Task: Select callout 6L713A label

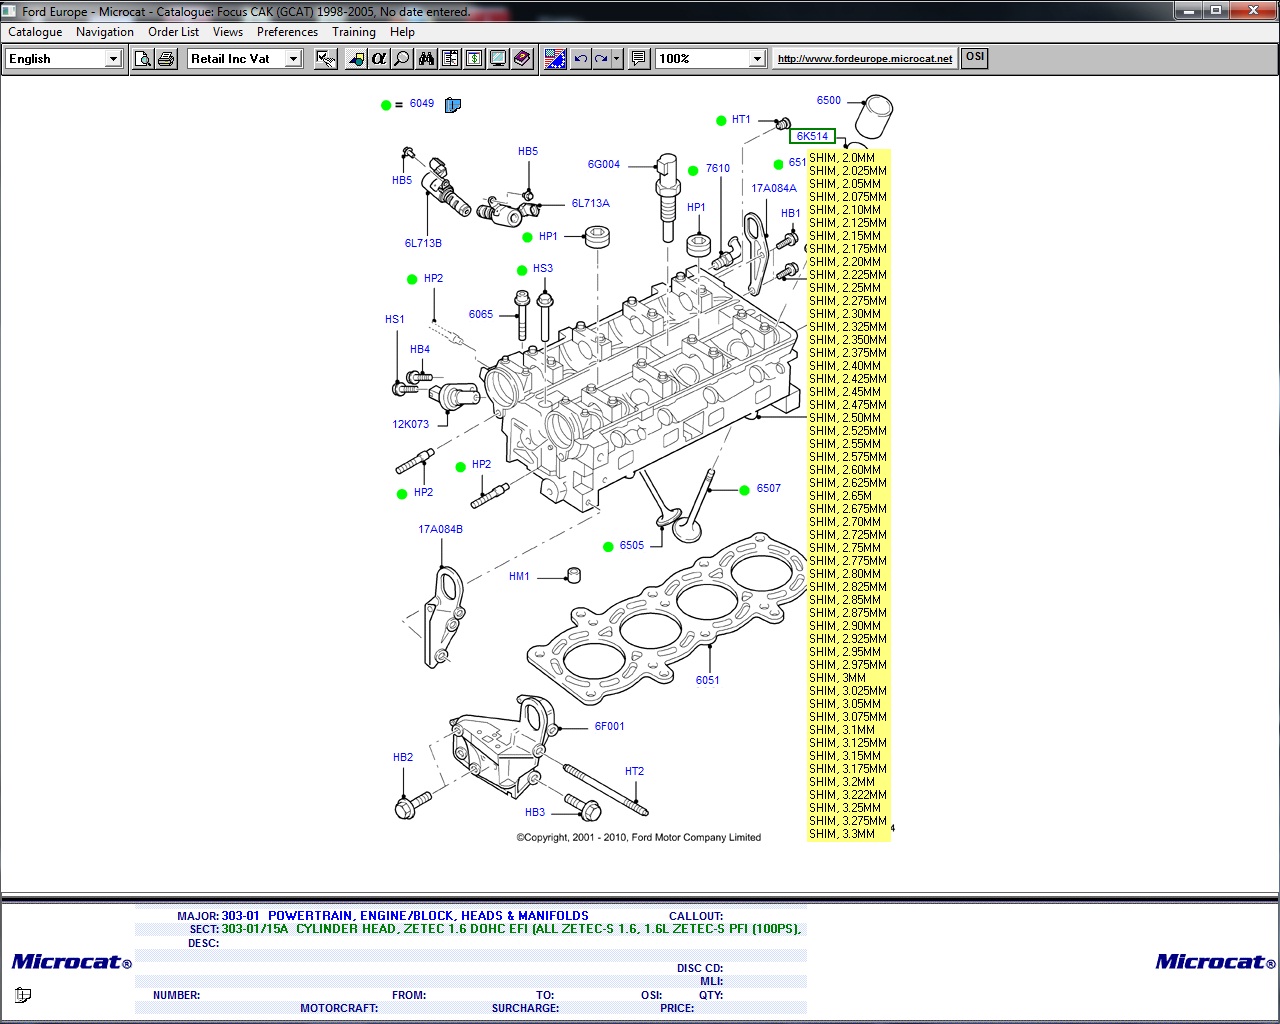Action: pyautogui.click(x=591, y=204)
